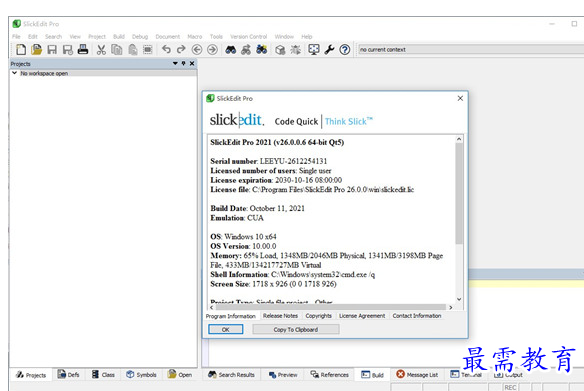Image resolution: width=584 pixels, height=391 pixels.
Task: Click the Undo arrow icon
Action: [x=166, y=49]
